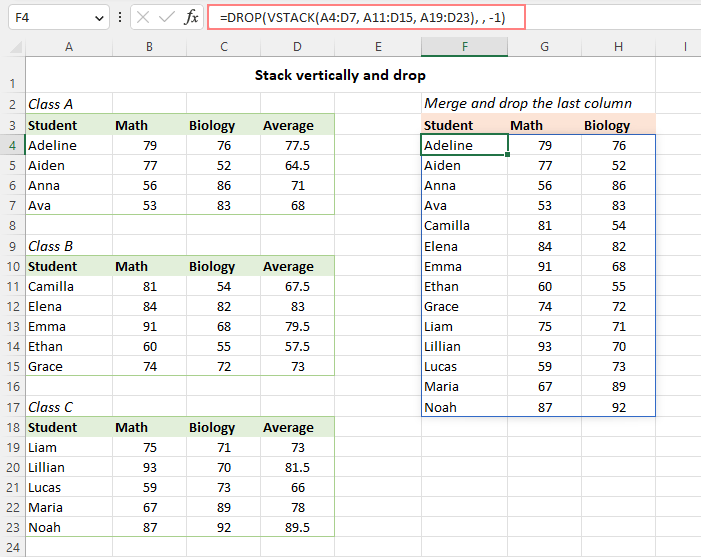Select row 10 header
Image resolution: width=701 pixels, height=557 pixels.
click(12, 266)
